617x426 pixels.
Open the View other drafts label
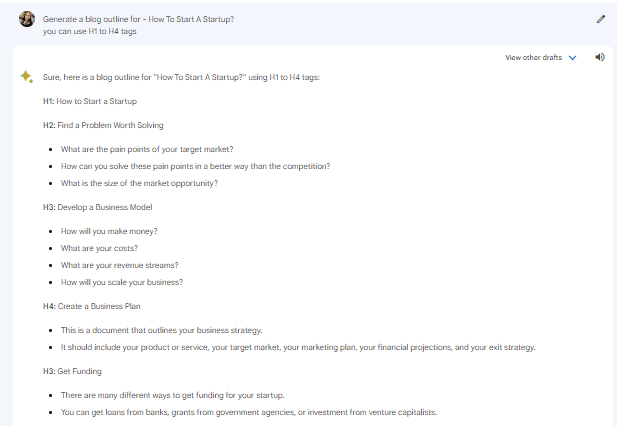tap(533, 58)
